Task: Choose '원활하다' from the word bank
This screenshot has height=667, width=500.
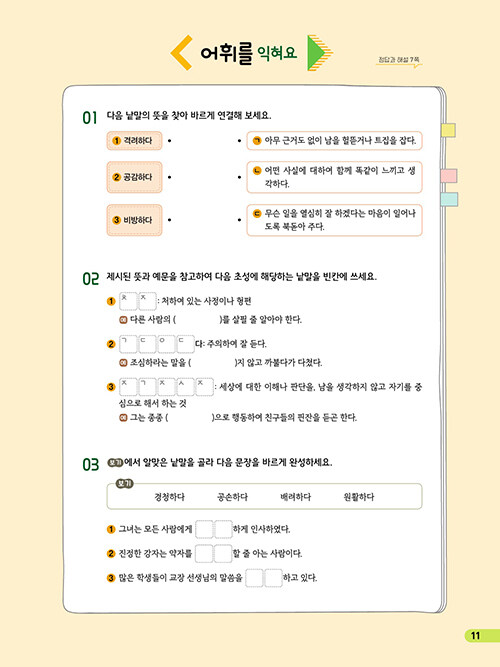Action: click(359, 497)
